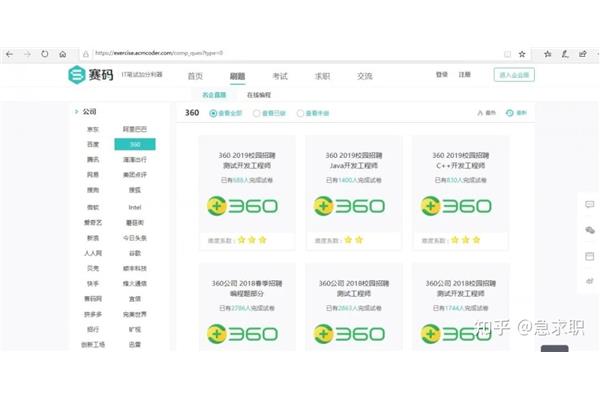Image resolution: width=600 pixels, height=400 pixels.
Task: Select the 查看未做 radio button
Action: (300, 113)
